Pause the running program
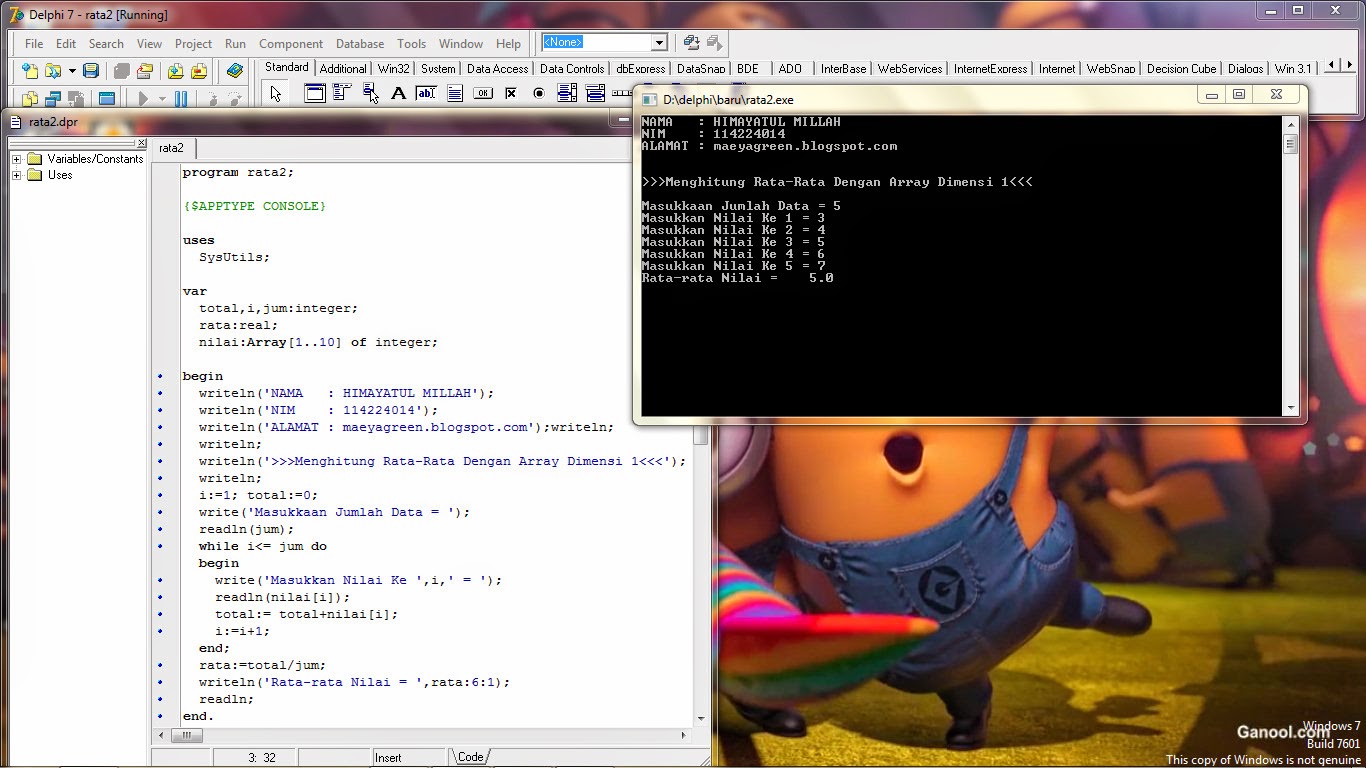The height and width of the screenshot is (768, 1366). pos(181,99)
